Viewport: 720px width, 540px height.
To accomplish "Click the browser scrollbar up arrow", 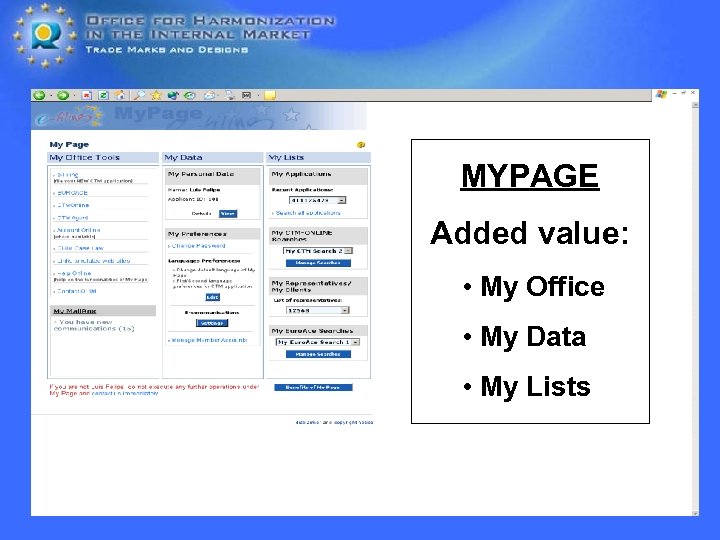I will (695, 105).
